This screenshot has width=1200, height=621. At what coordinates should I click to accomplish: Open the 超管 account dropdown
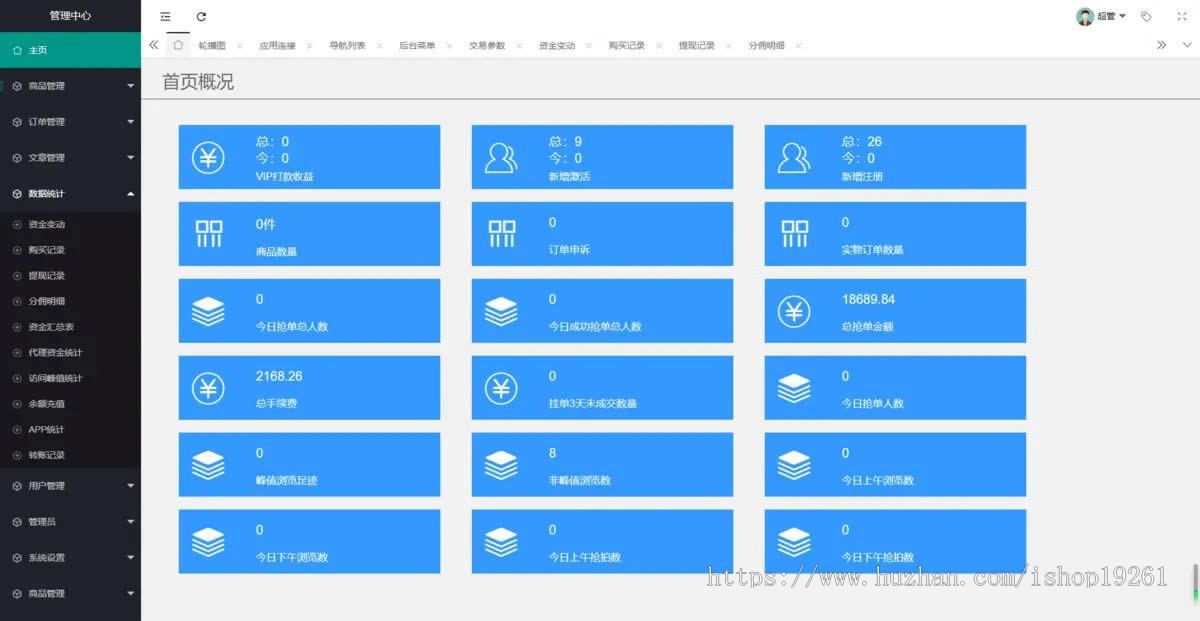coord(1111,16)
